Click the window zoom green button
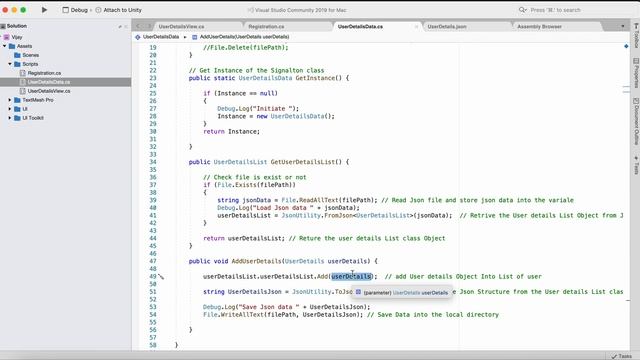The image size is (640, 360). (x=23, y=10)
